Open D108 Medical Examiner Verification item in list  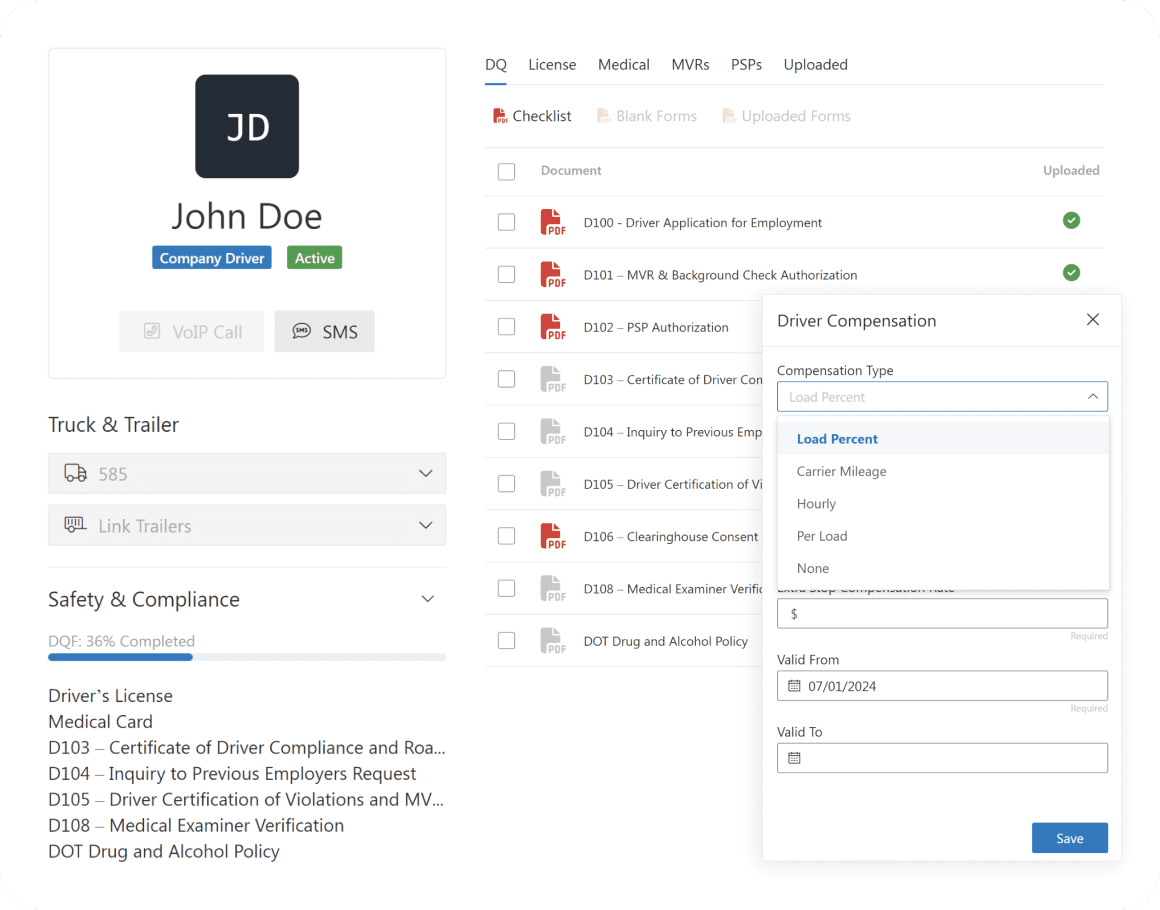pyautogui.click(x=196, y=825)
